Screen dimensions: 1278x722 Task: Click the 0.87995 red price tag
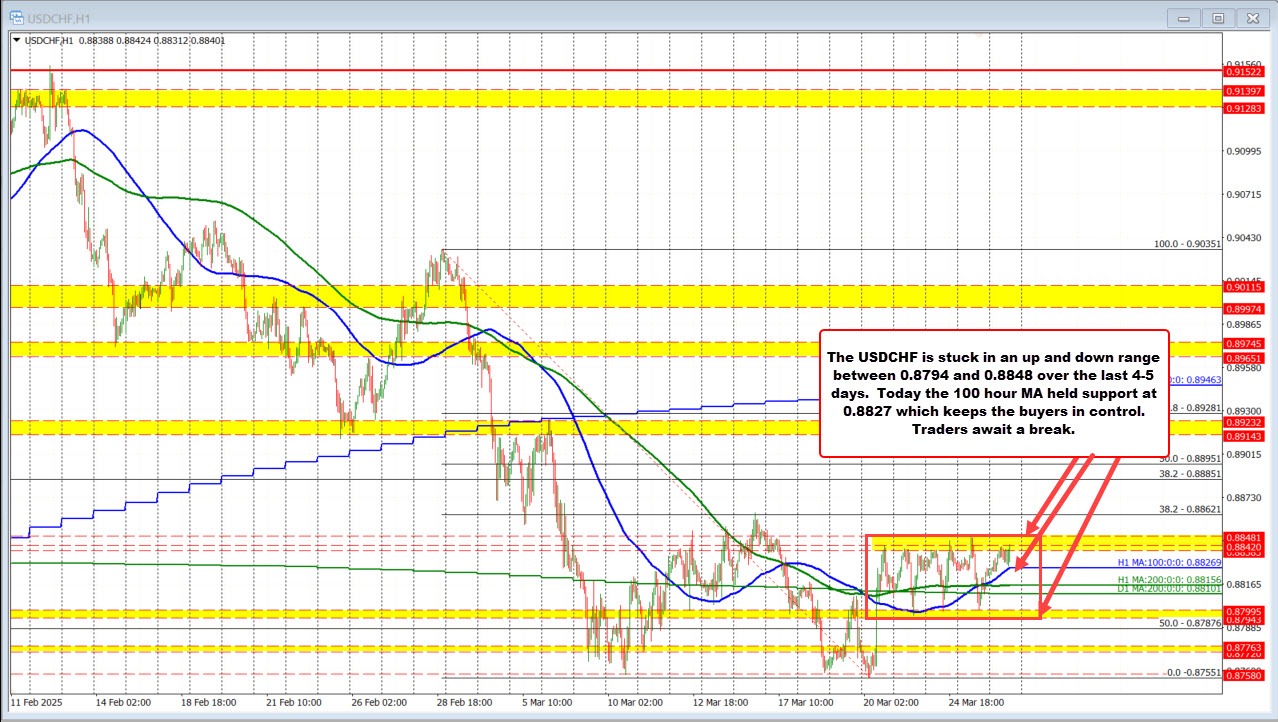1245,611
